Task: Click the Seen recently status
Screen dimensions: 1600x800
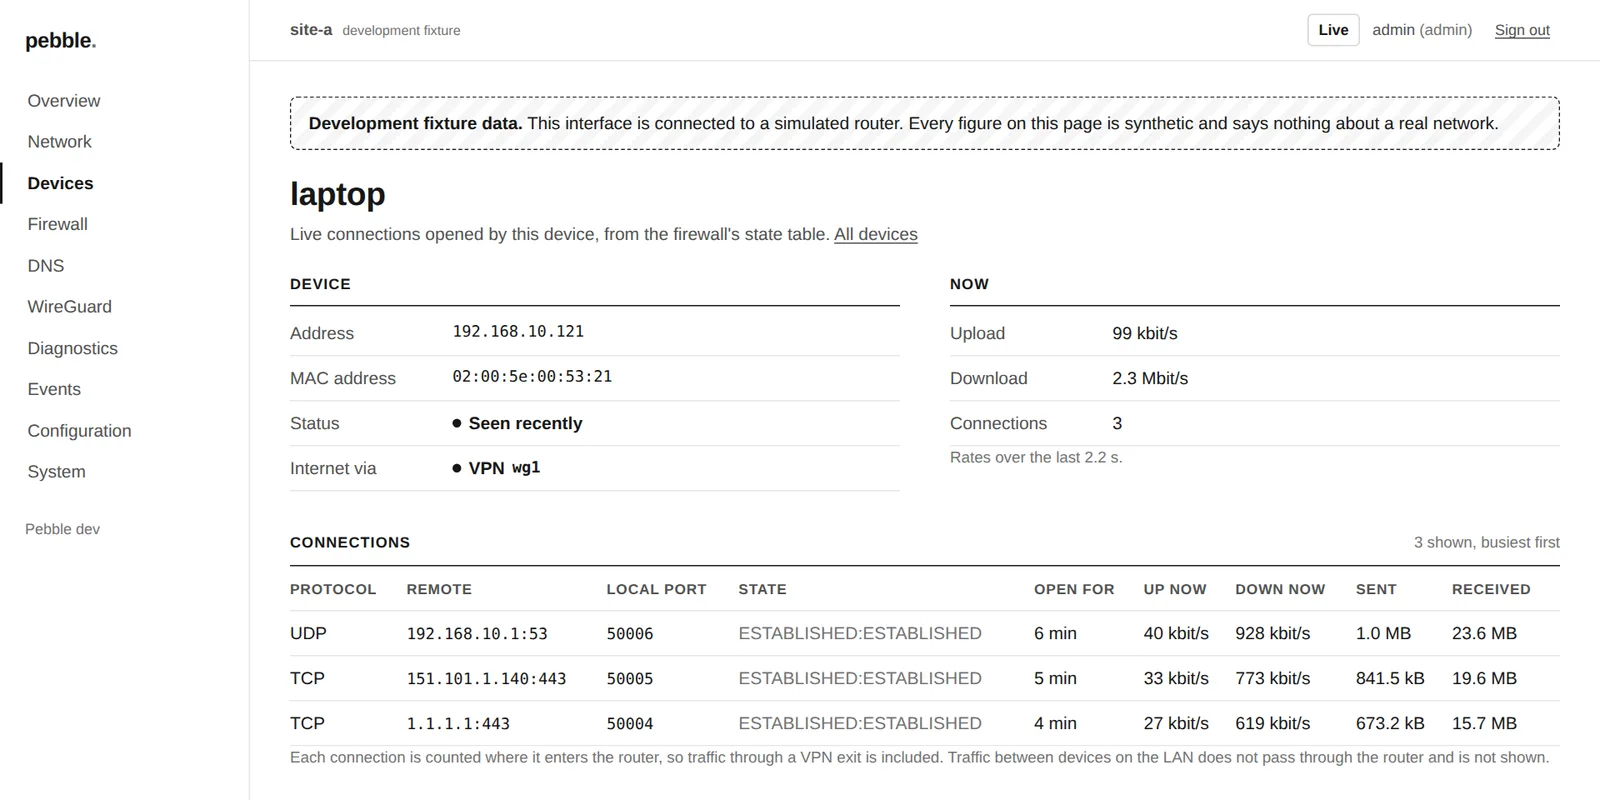Action: (517, 423)
